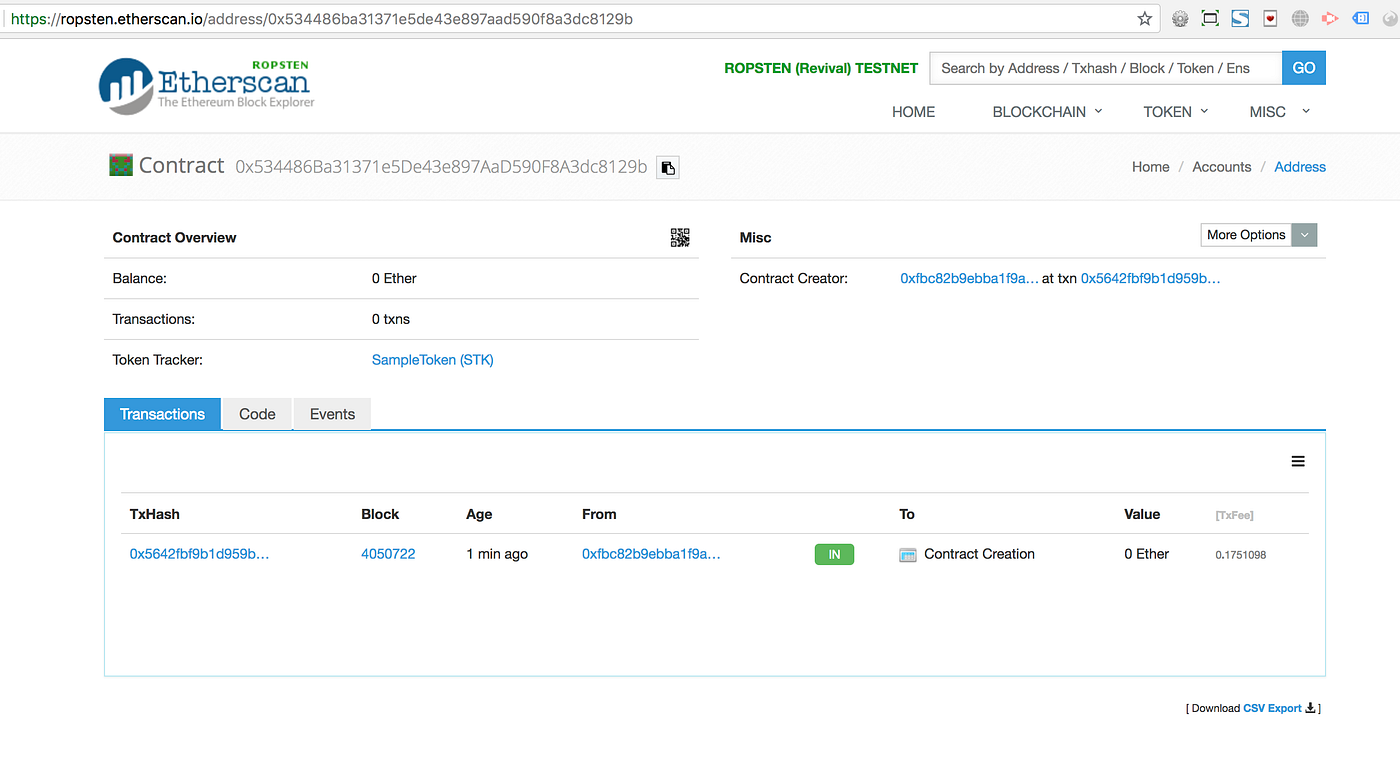Click the 0 Ether value in the transaction row
The width and height of the screenshot is (1400, 769).
tap(1146, 554)
